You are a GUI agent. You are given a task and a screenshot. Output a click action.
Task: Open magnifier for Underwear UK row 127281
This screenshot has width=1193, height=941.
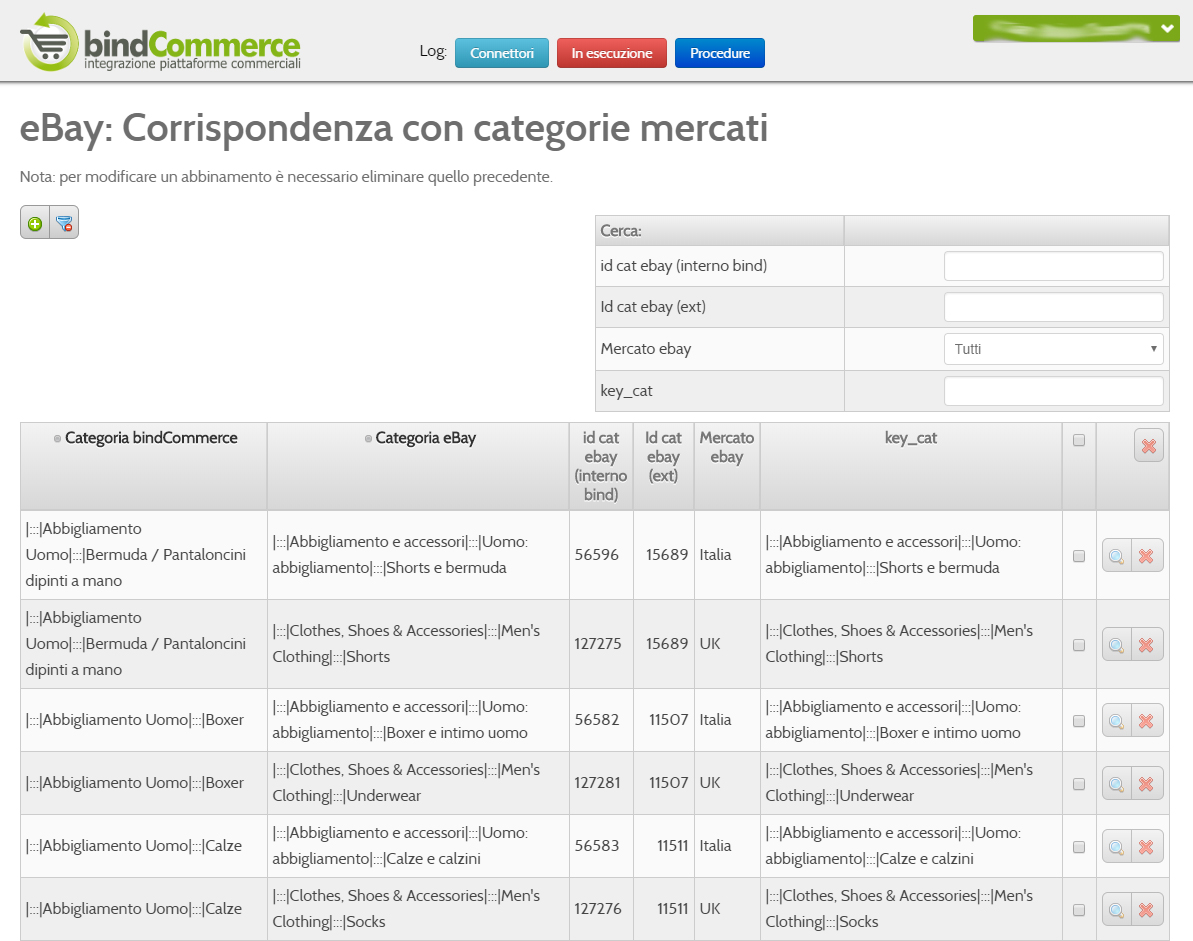coord(1116,784)
